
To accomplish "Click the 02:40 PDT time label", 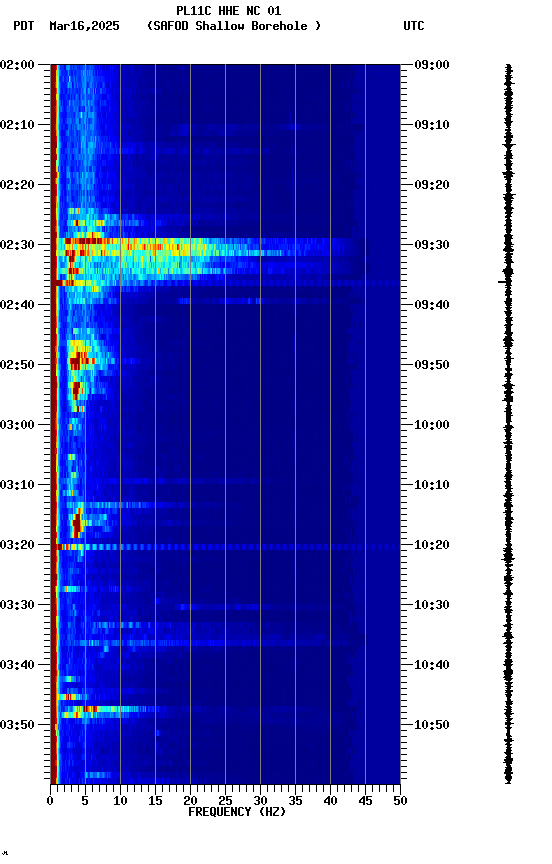I will (x=17, y=305).
